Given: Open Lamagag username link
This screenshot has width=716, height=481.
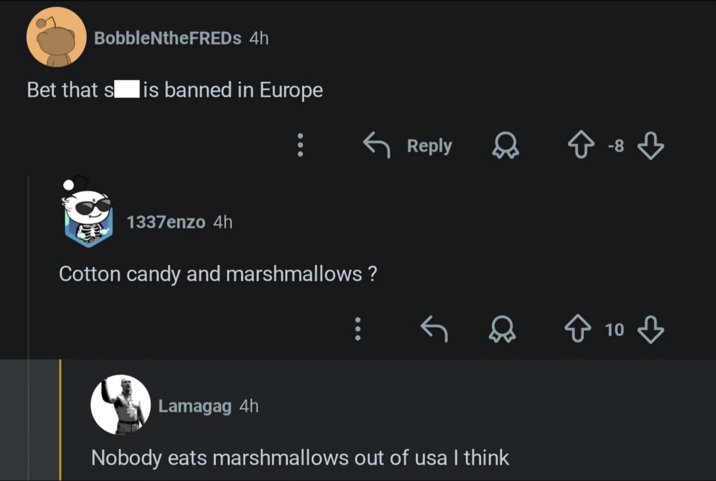Looking at the screenshot, I should (x=195, y=405).
